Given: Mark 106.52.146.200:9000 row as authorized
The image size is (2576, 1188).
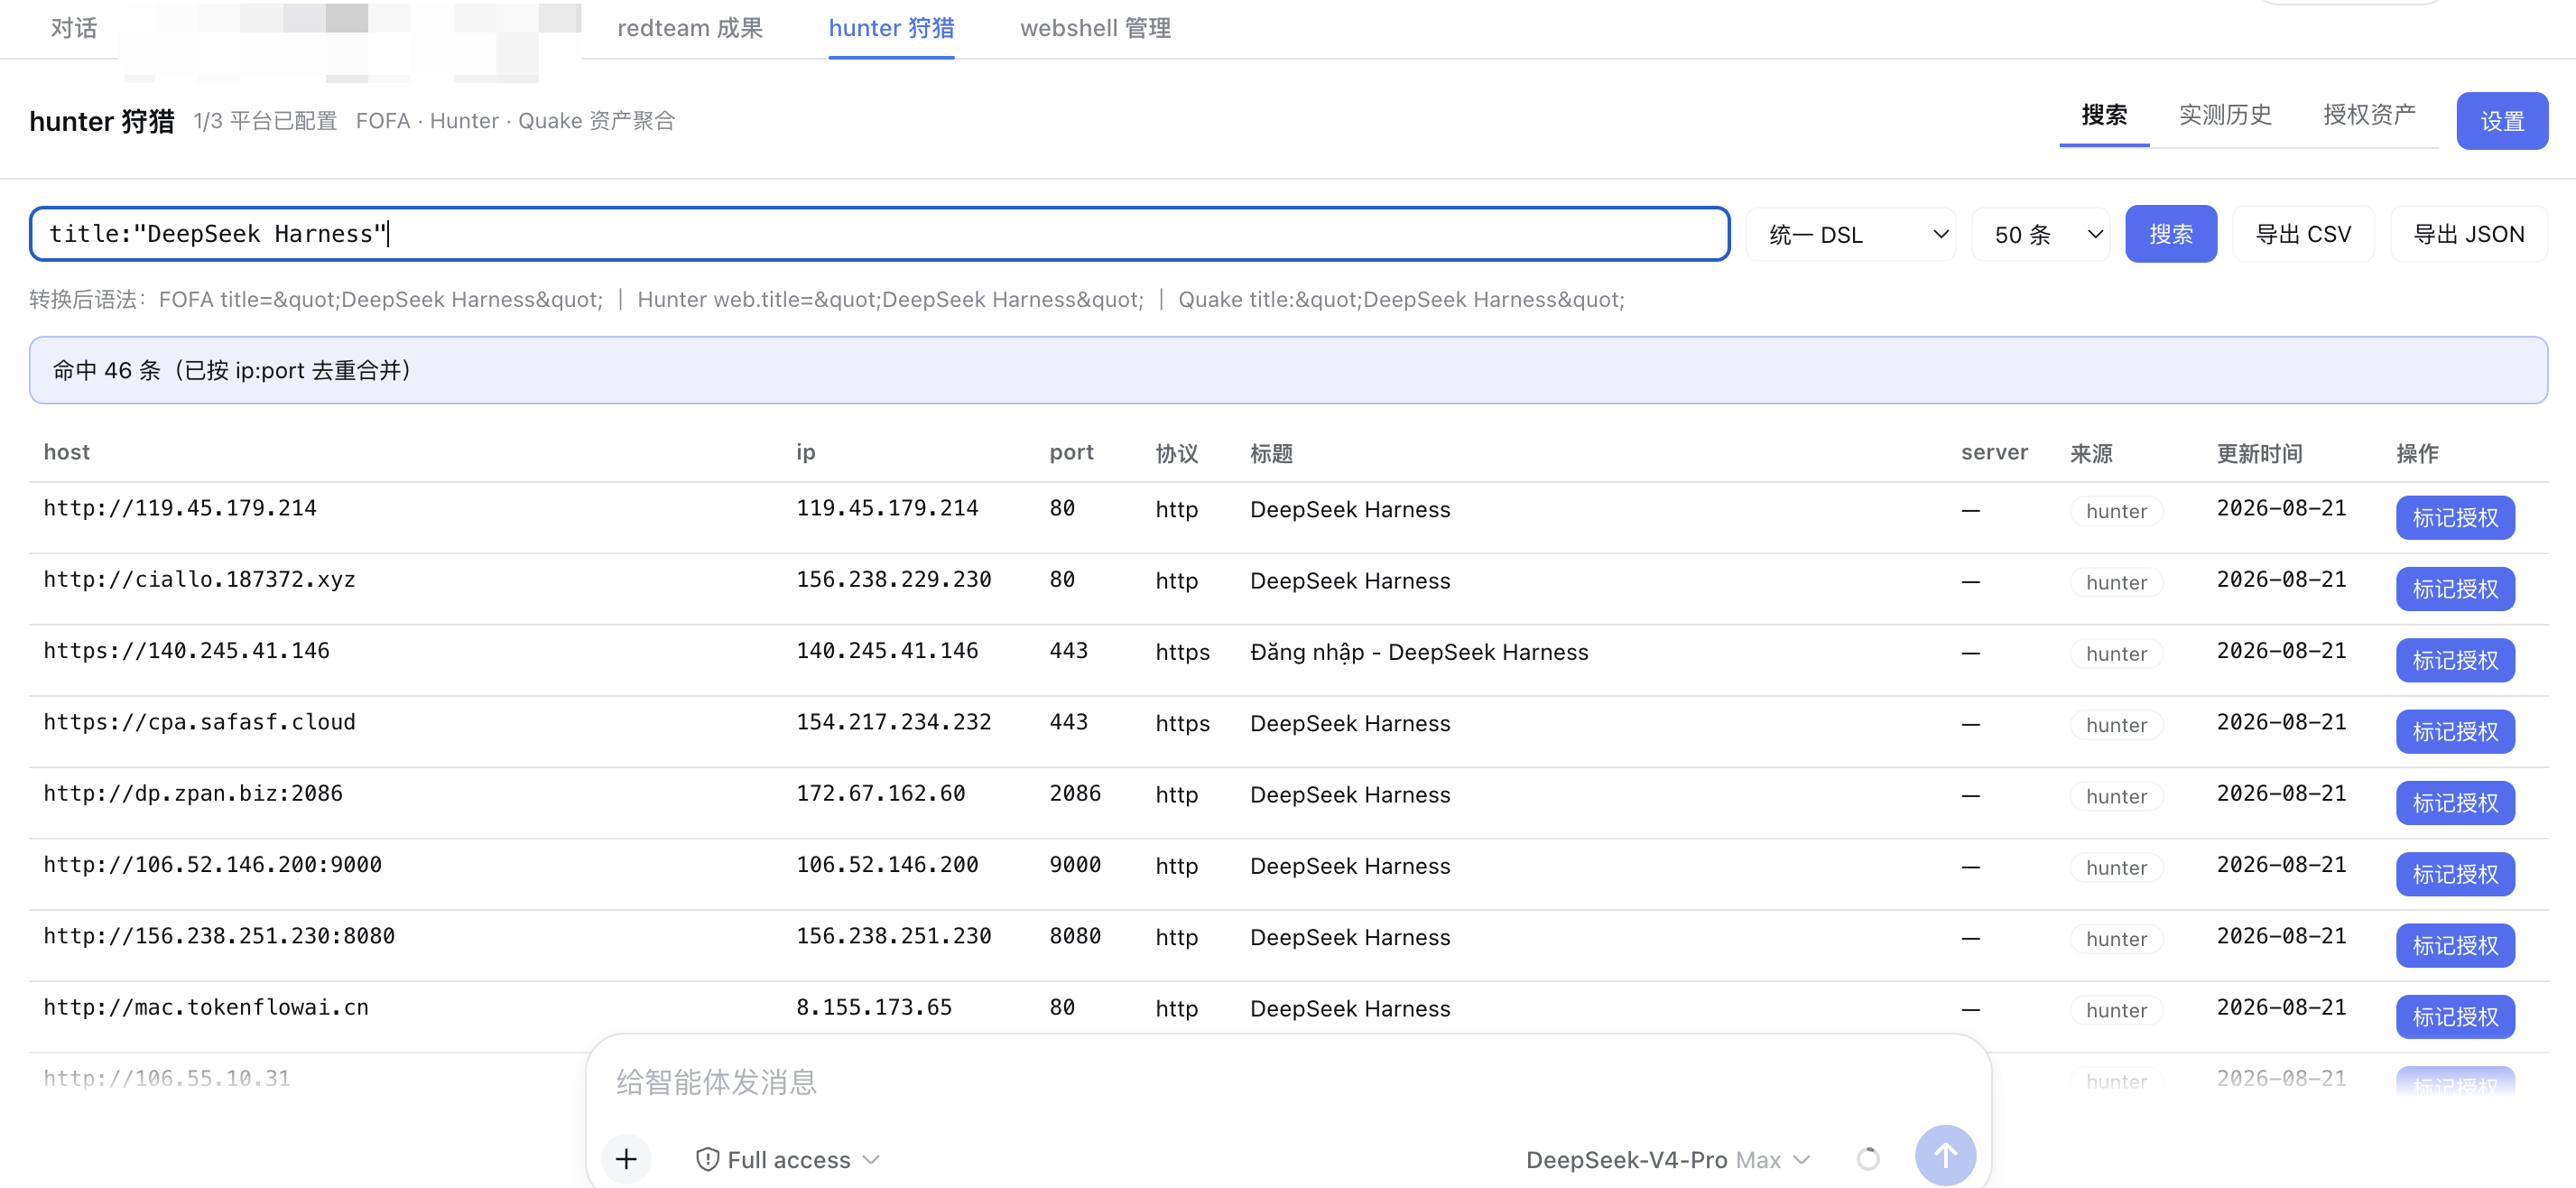Looking at the screenshot, I should coord(2455,874).
